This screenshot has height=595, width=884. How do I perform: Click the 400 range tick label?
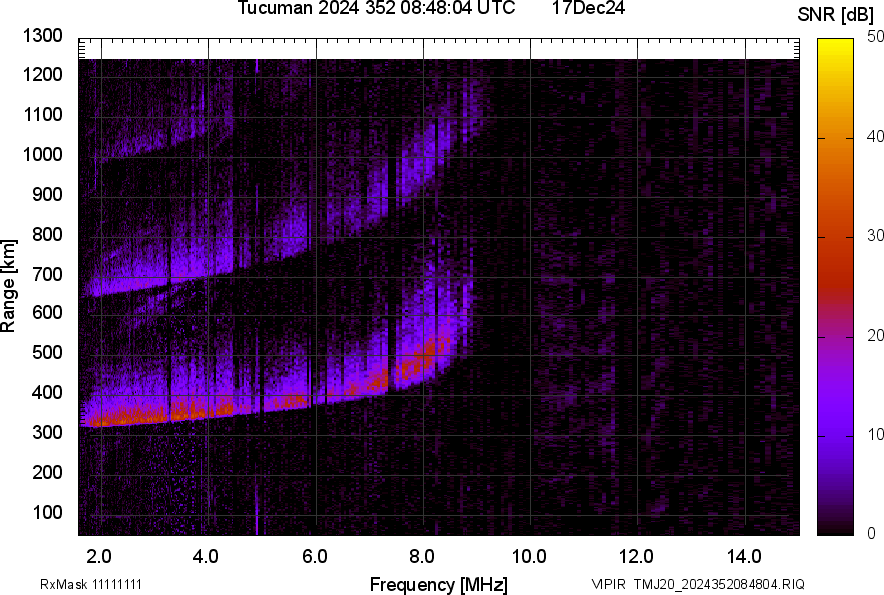pos(47,393)
